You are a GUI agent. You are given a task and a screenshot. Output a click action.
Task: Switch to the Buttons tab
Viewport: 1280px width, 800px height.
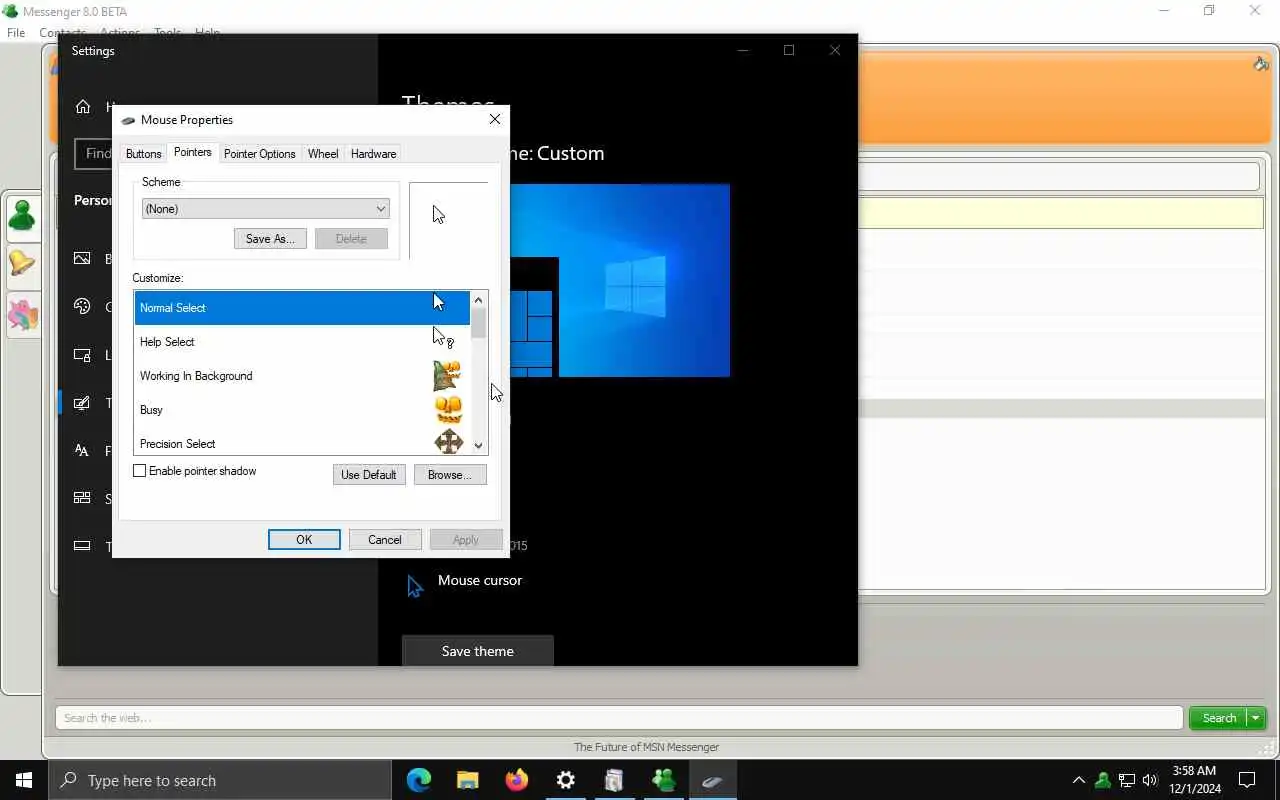coord(143,154)
